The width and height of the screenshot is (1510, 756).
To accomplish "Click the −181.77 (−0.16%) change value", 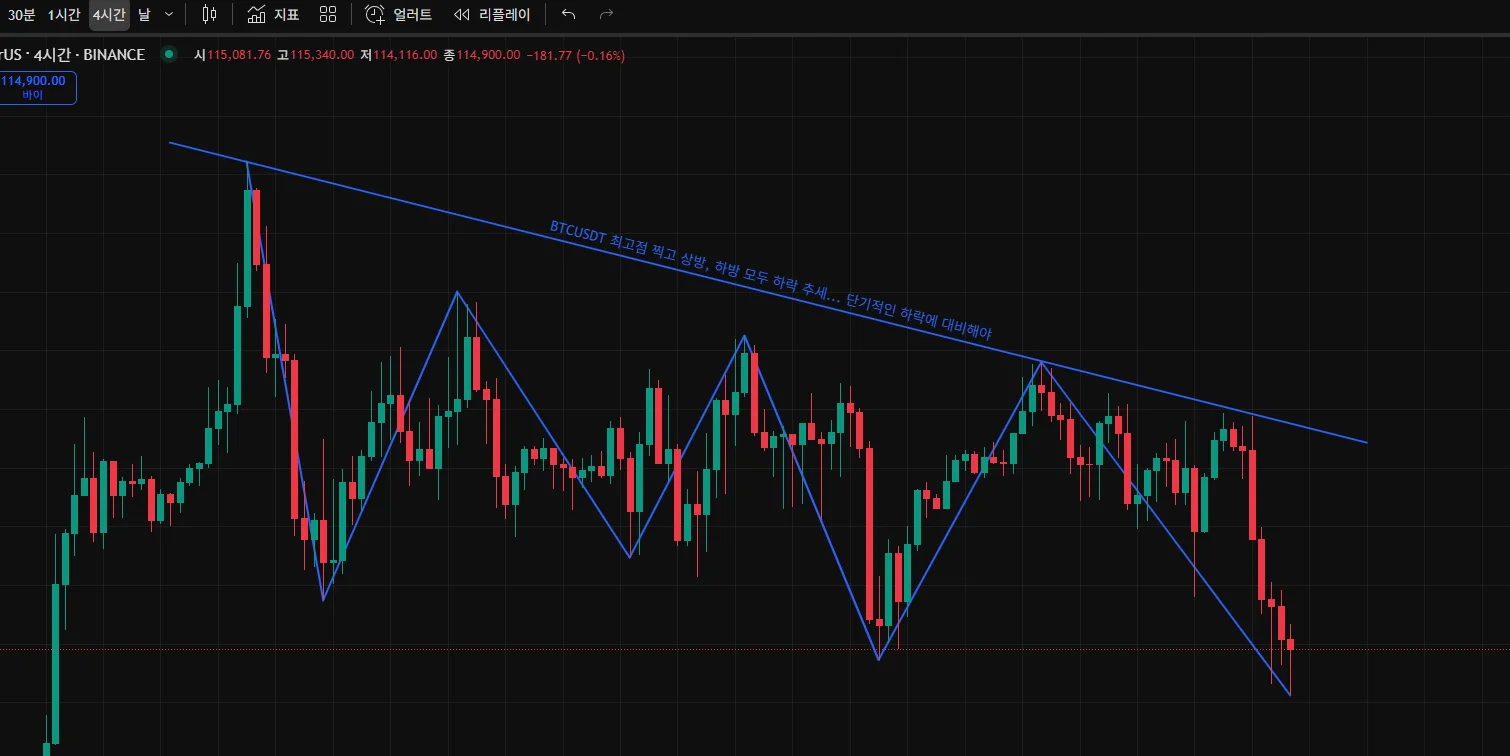I will (576, 55).
